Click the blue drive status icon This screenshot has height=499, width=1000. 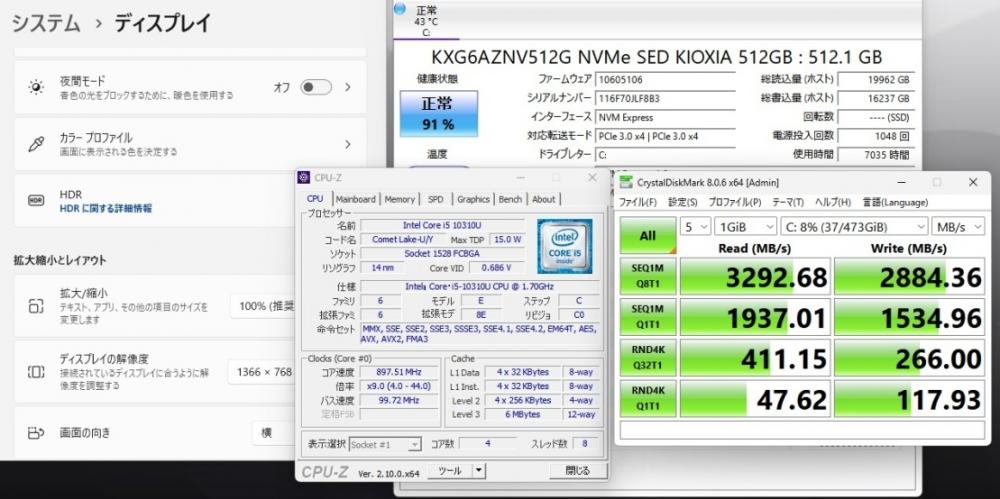click(x=400, y=9)
